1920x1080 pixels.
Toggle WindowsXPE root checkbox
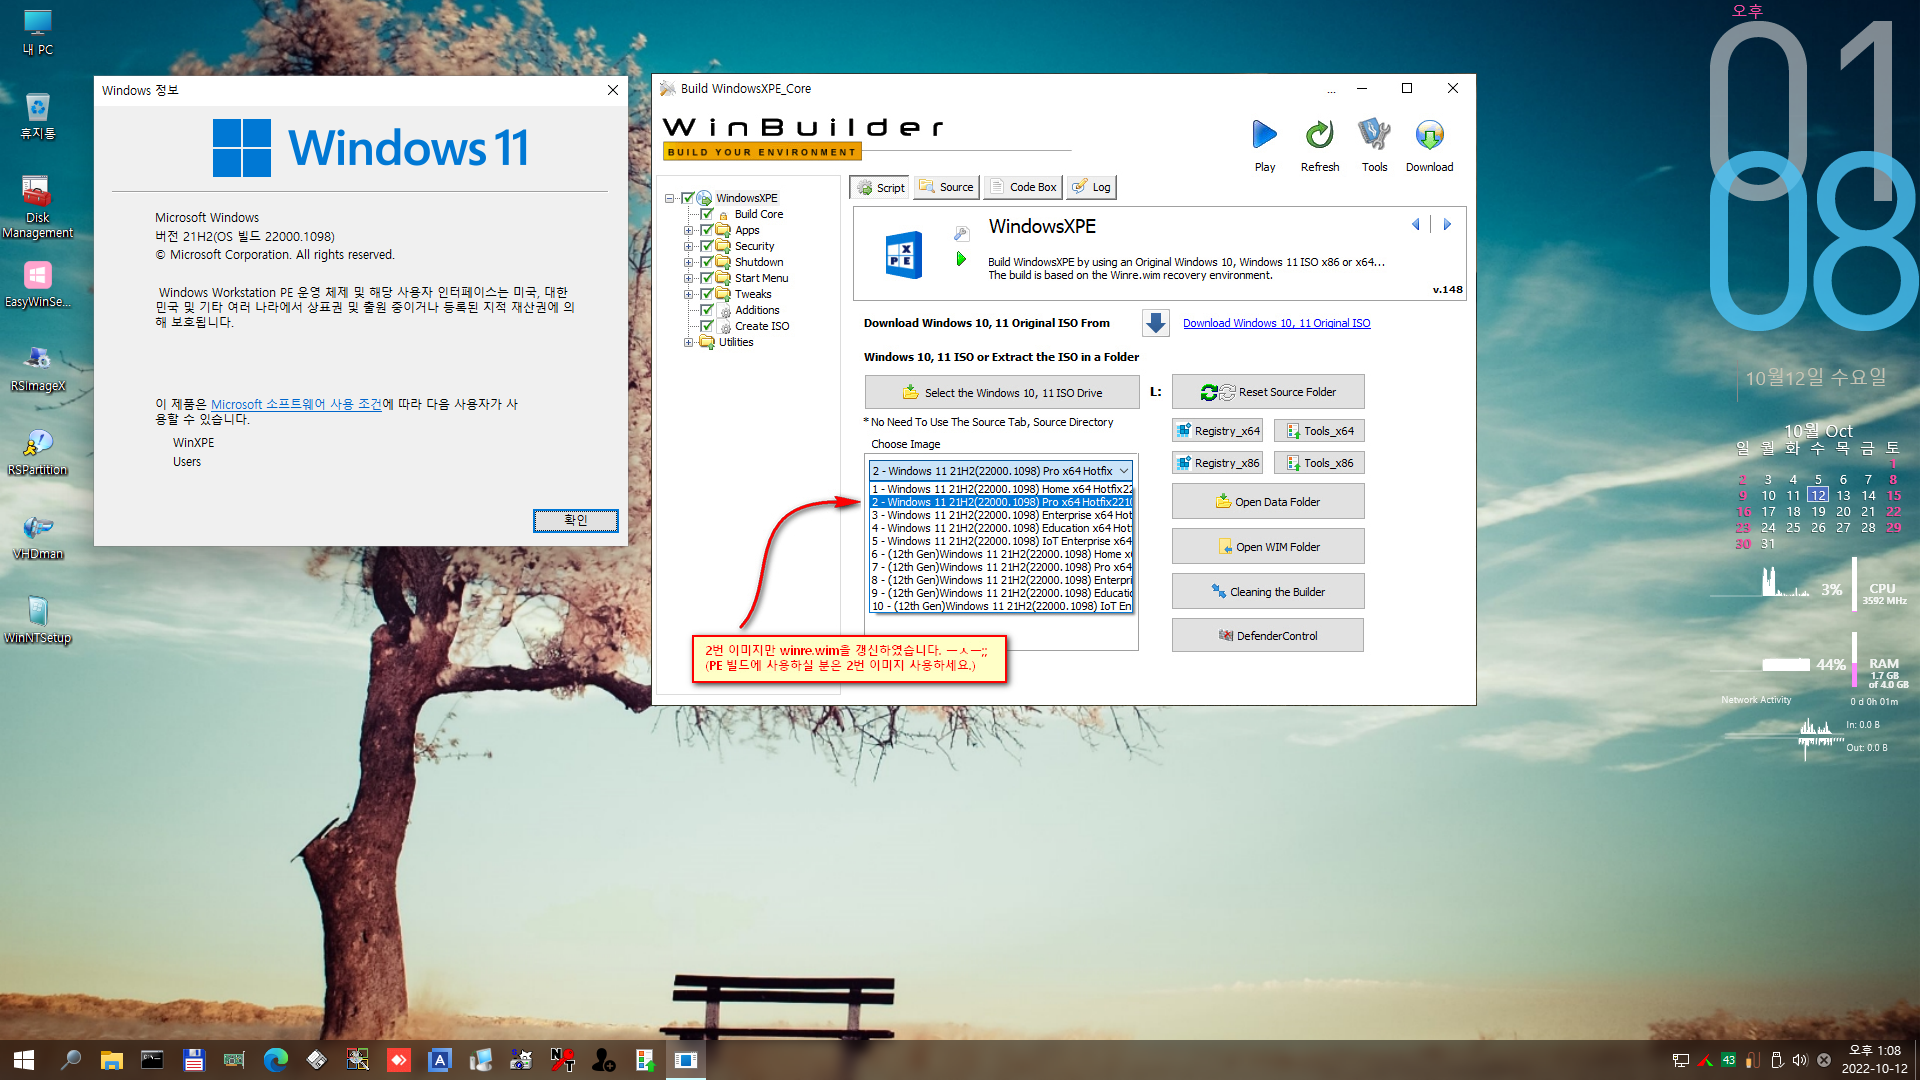(x=688, y=198)
